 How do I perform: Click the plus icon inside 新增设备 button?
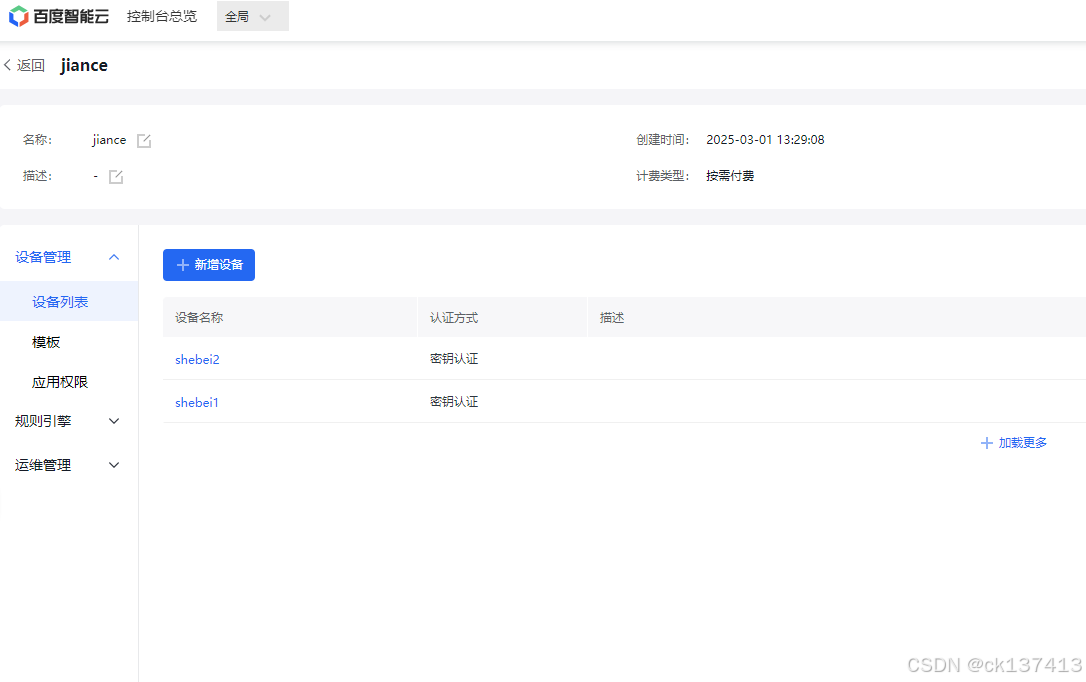pyautogui.click(x=181, y=265)
